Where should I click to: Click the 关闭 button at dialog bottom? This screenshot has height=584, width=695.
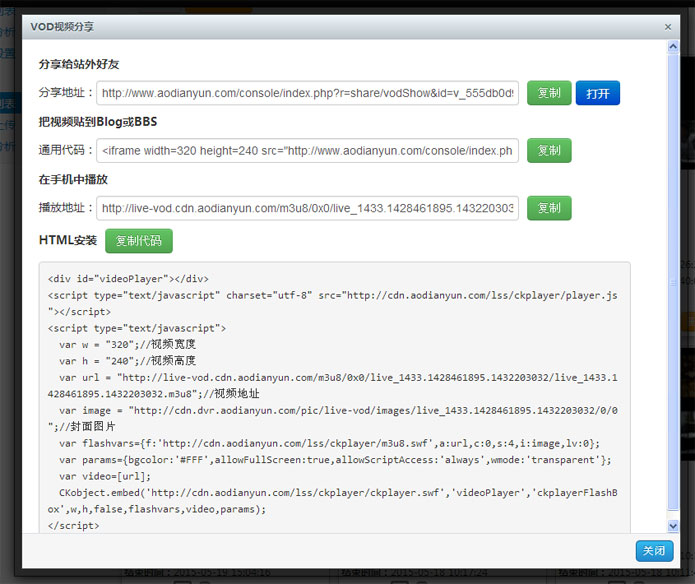pyautogui.click(x=654, y=551)
